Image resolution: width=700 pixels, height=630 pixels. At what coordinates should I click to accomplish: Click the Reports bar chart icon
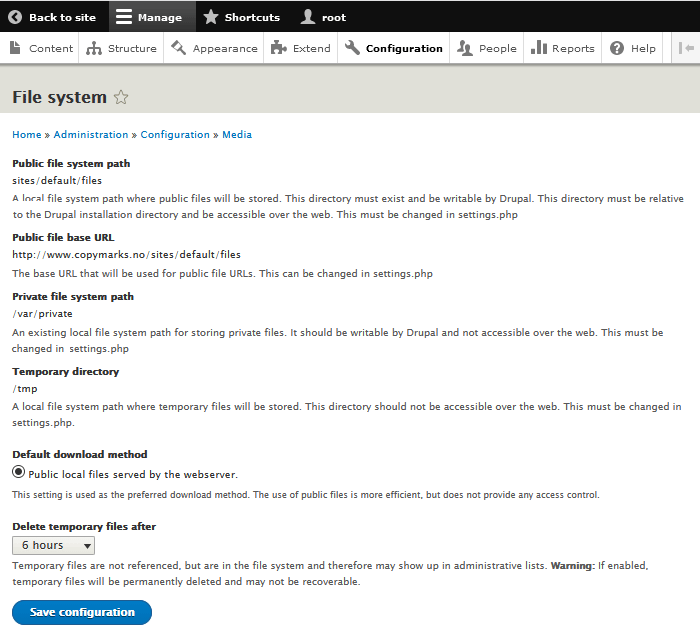tap(538, 48)
